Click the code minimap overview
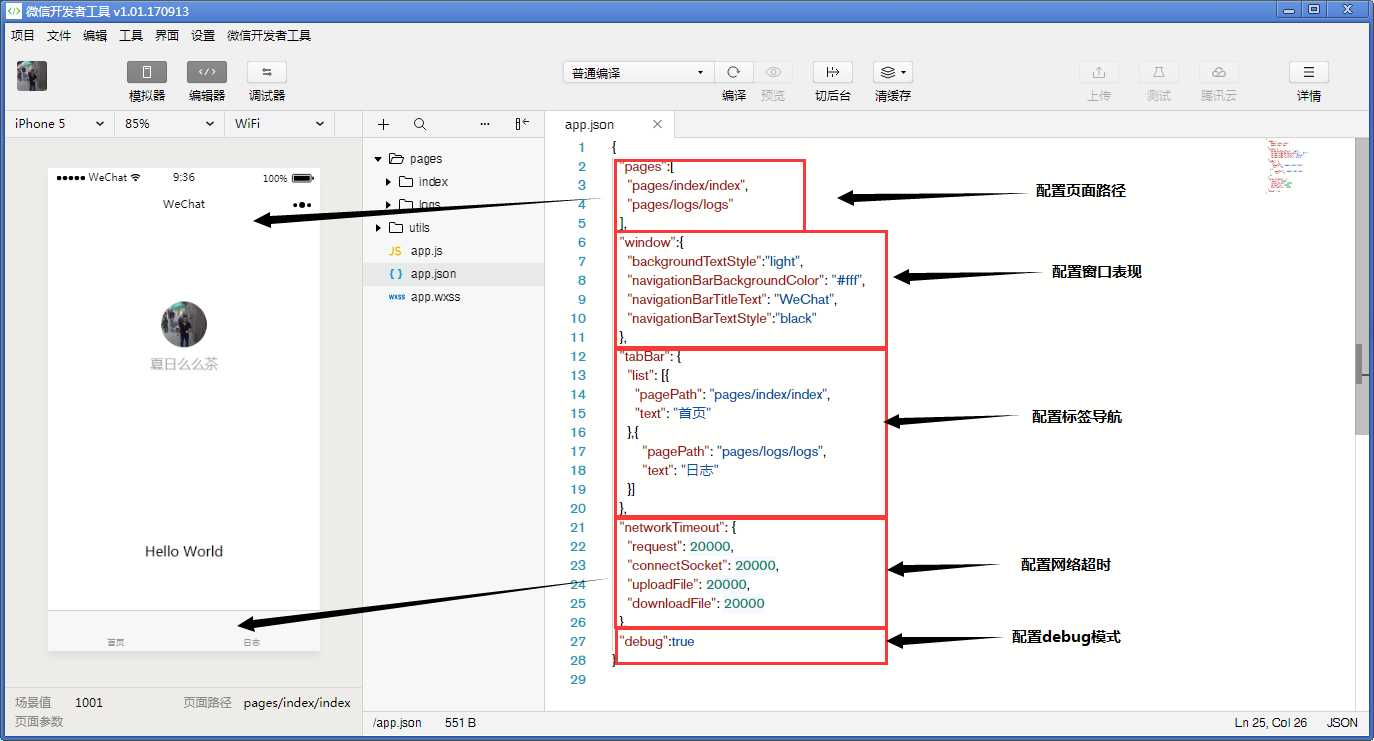Viewport: 1374px width, 741px height. point(1289,166)
